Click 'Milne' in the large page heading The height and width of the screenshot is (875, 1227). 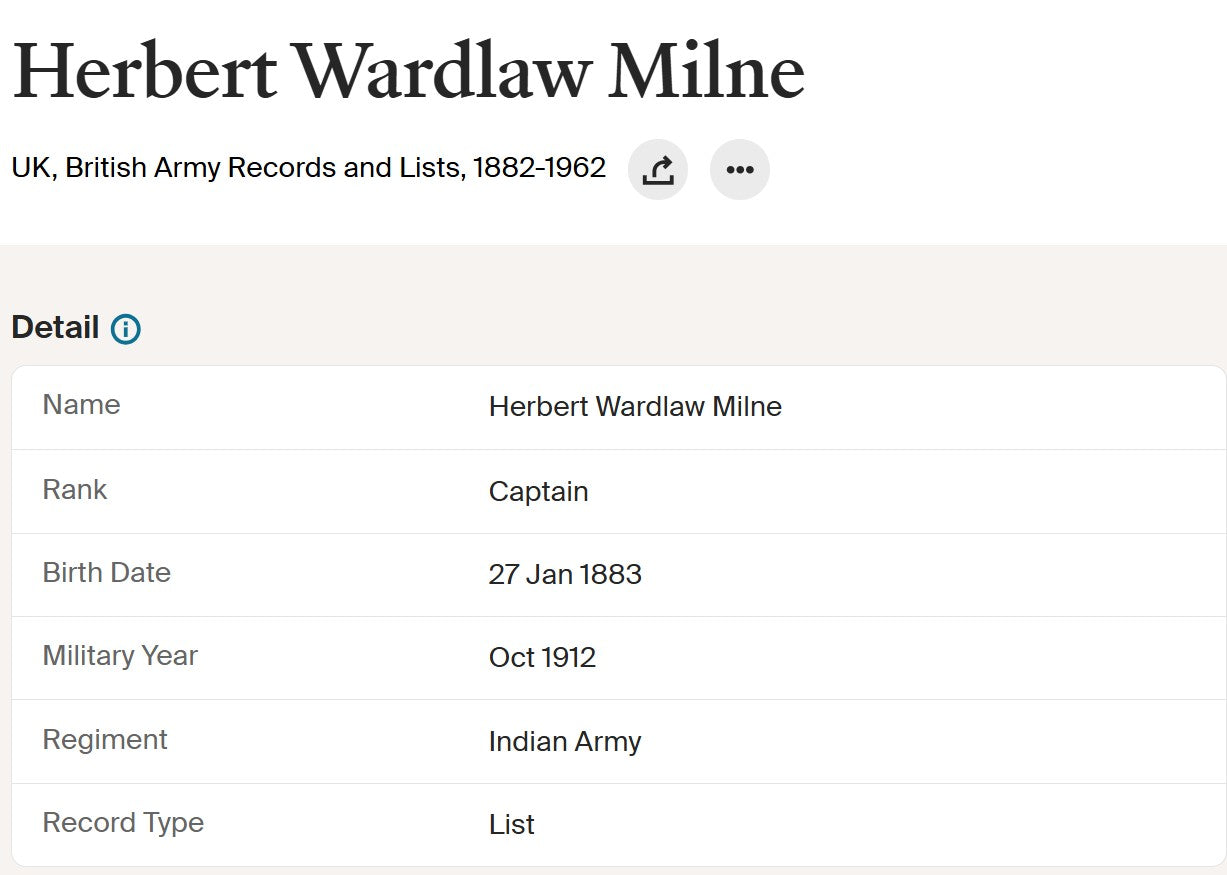pyautogui.click(x=706, y=72)
